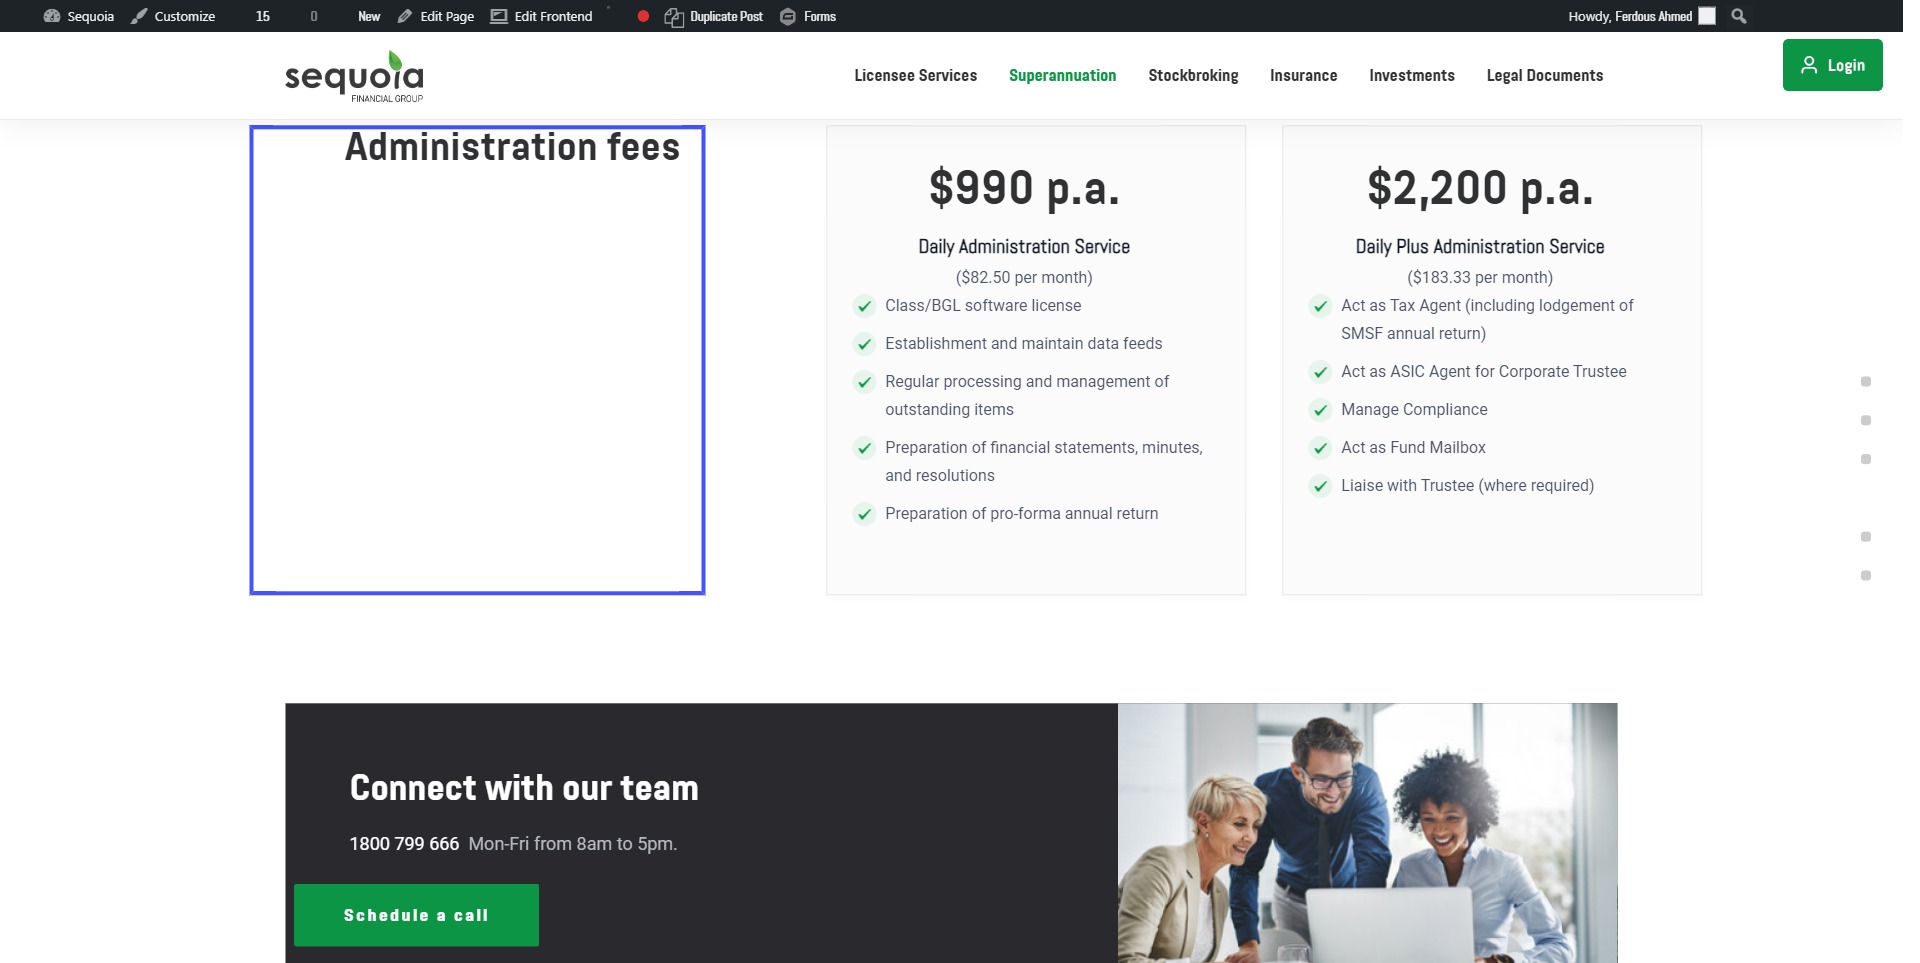
Task: Select Insurance in the main navigation
Action: (1303, 75)
